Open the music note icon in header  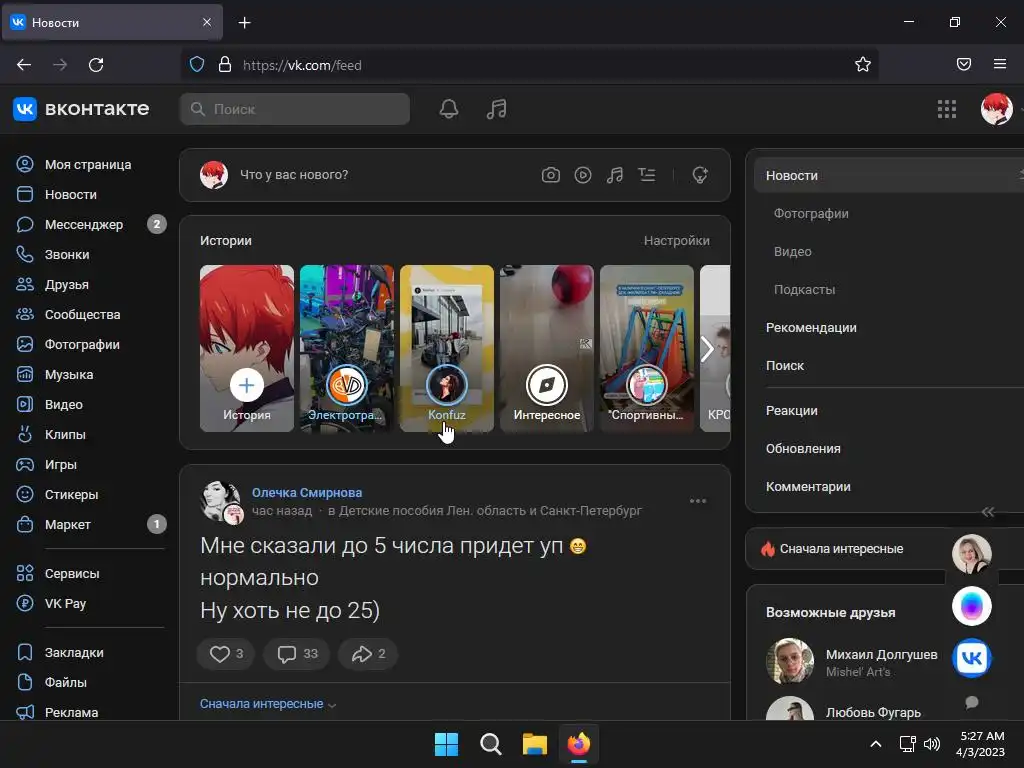click(496, 109)
